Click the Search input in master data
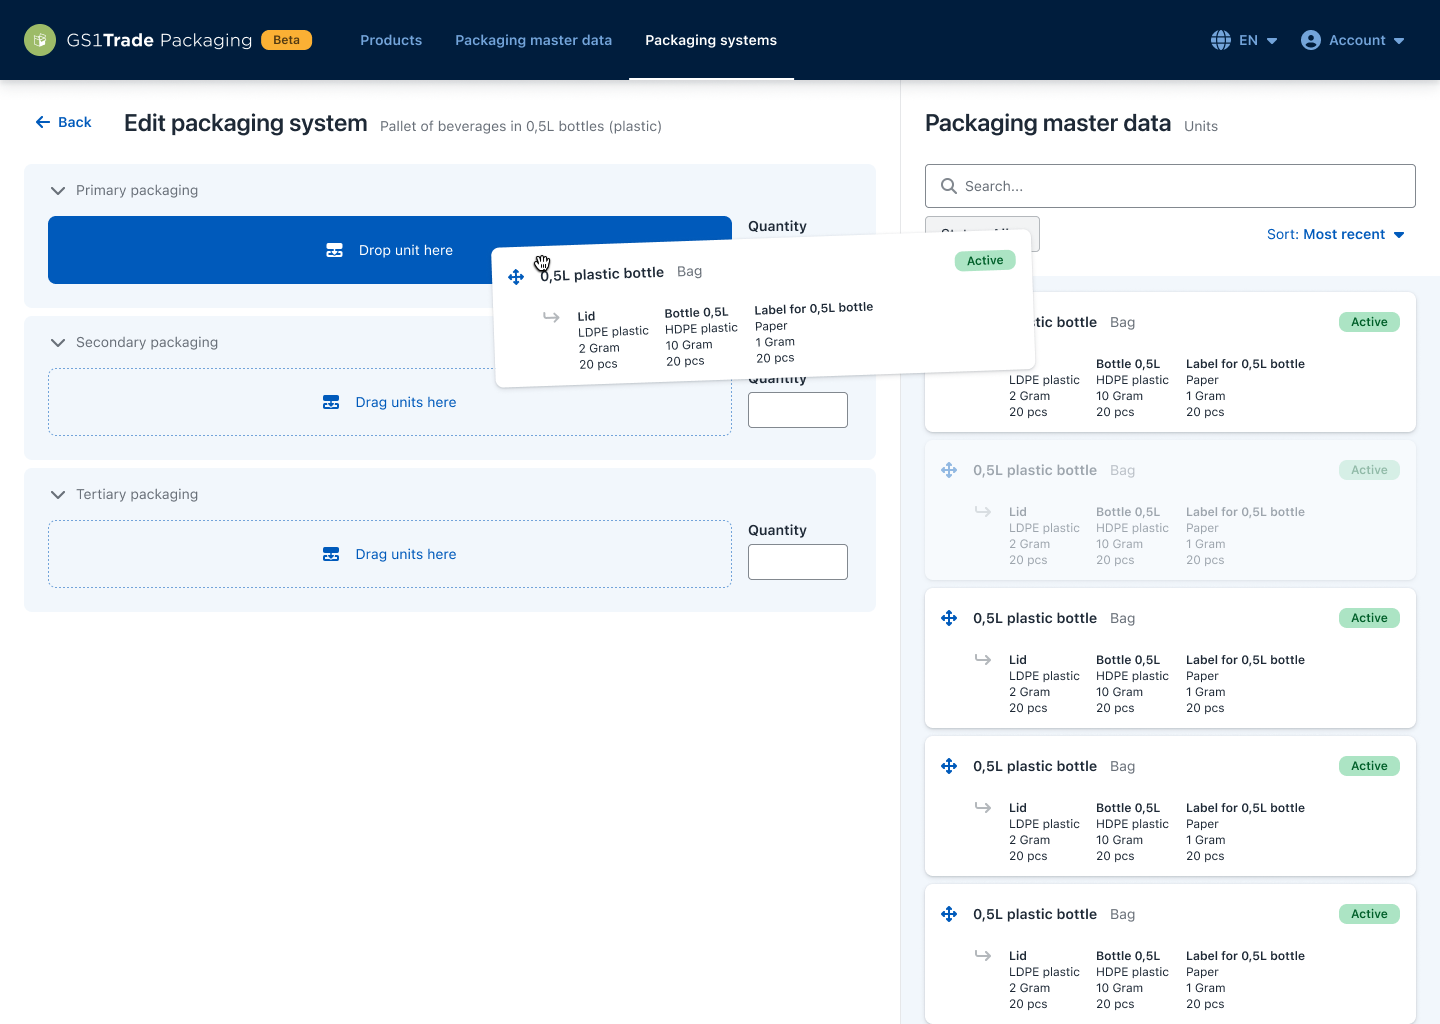The width and height of the screenshot is (1440, 1024). coord(1180,186)
